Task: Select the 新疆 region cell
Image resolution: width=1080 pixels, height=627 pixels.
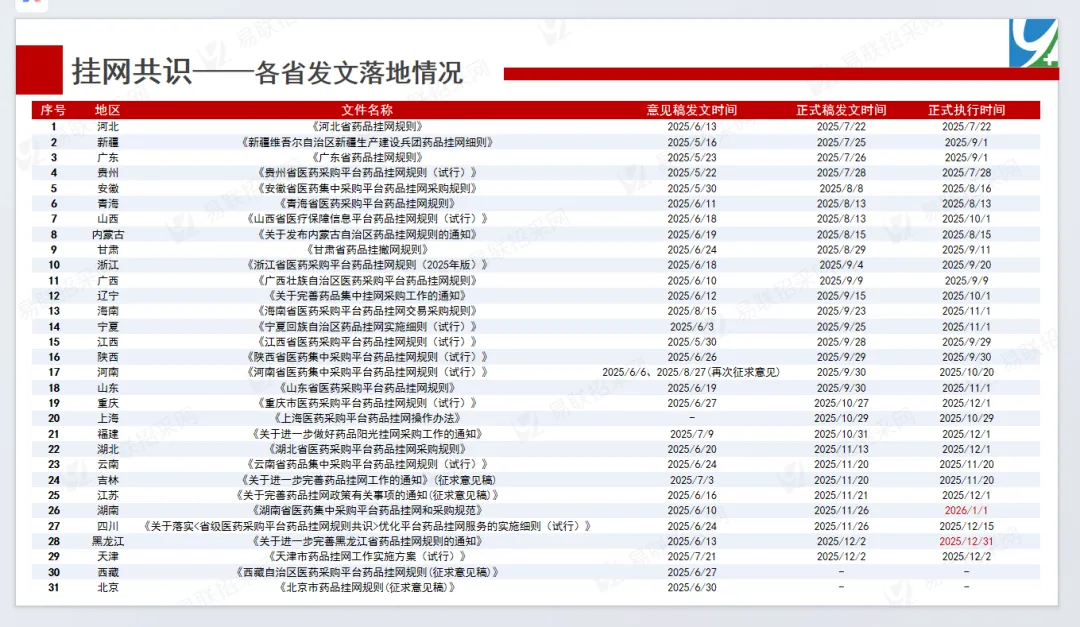Action: 107,142
